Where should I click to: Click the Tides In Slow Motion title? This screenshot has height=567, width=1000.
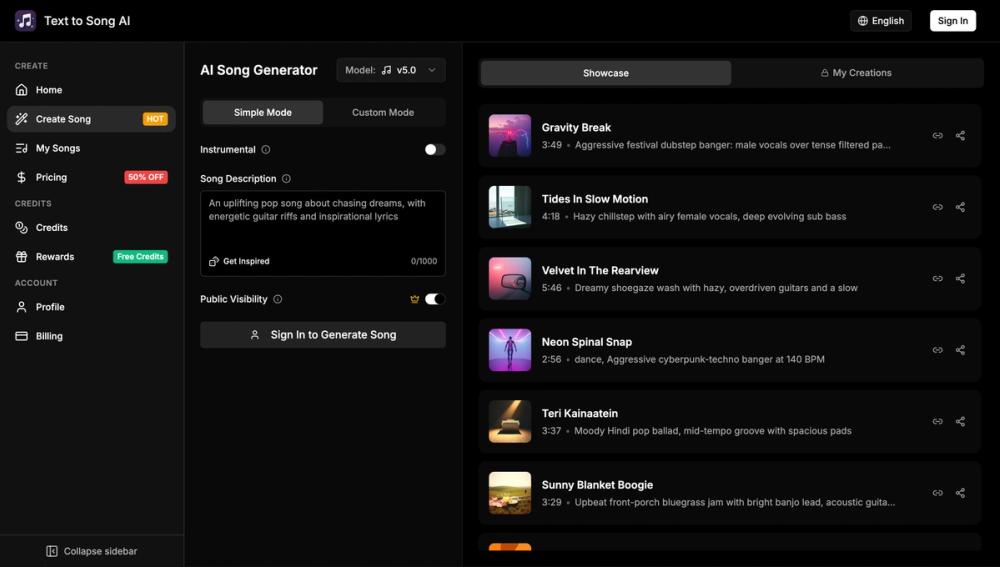click(594, 199)
